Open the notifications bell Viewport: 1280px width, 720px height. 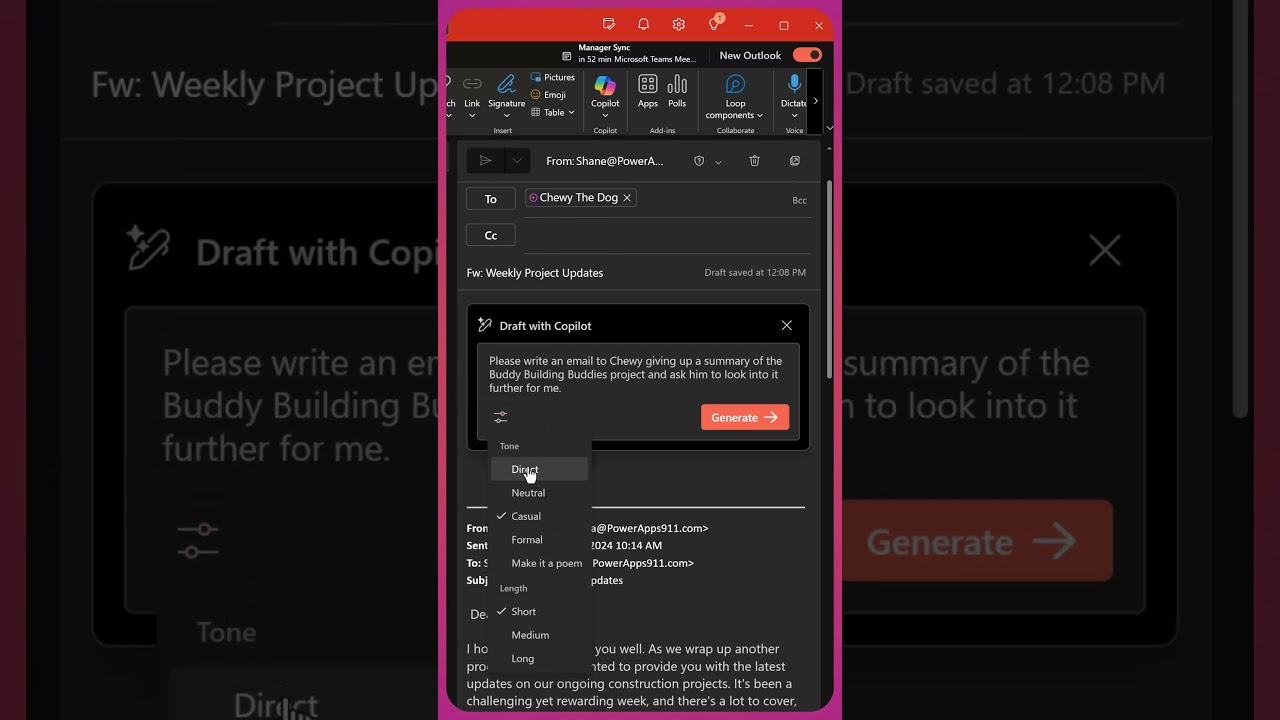tap(644, 24)
